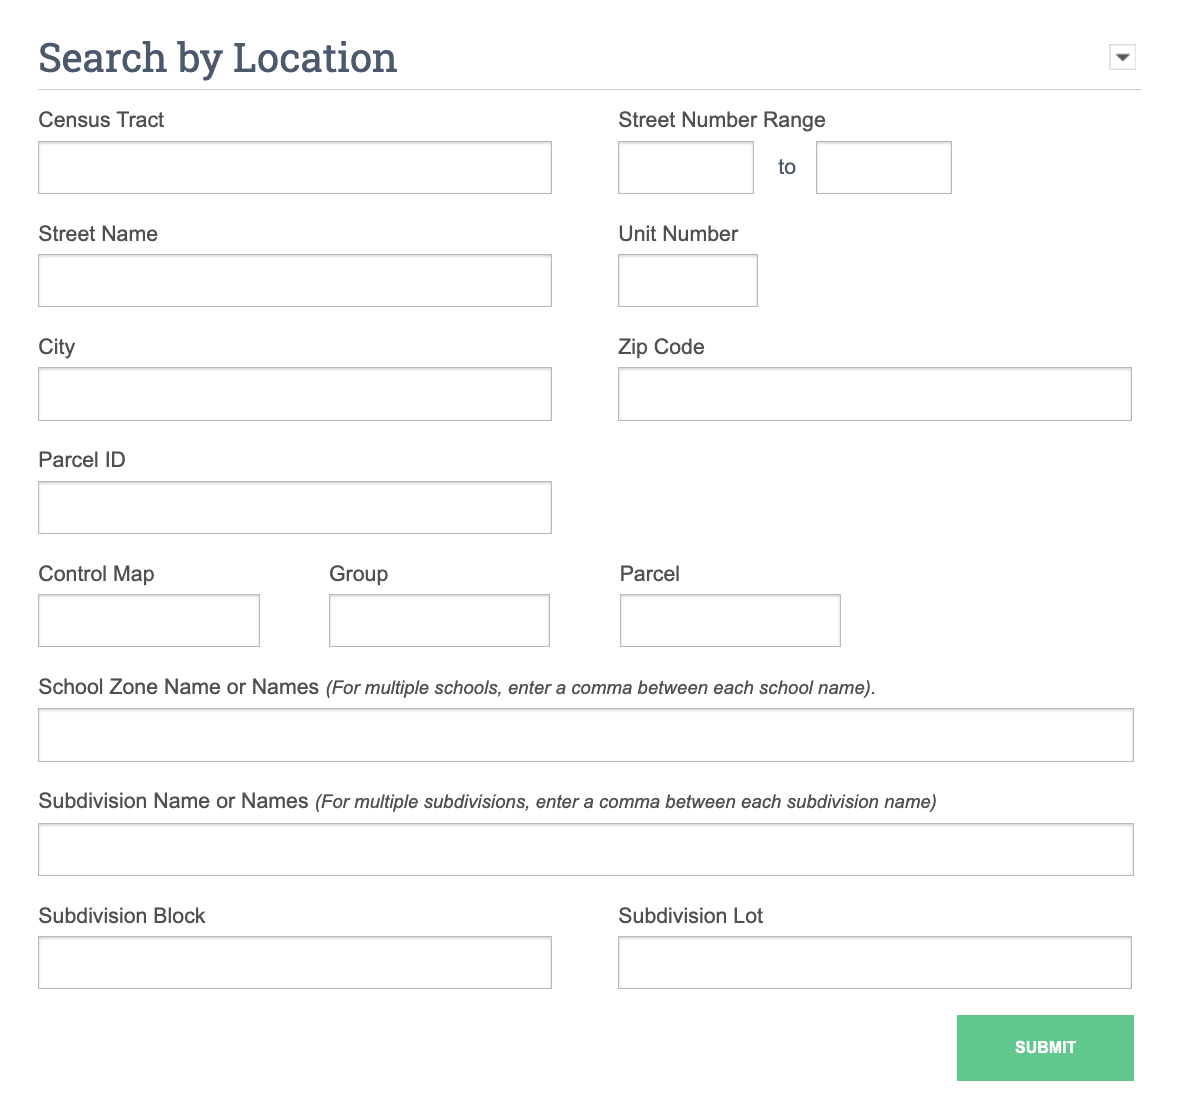Click the Unit Number field
The image size is (1180, 1104).
point(687,280)
